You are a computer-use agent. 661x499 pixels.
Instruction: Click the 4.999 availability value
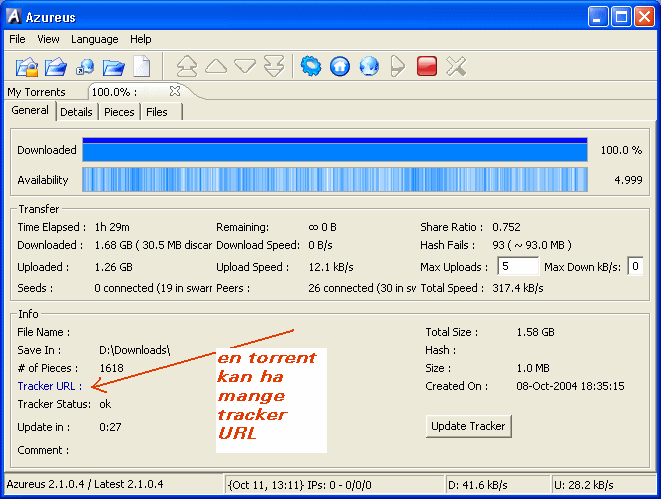tap(628, 180)
